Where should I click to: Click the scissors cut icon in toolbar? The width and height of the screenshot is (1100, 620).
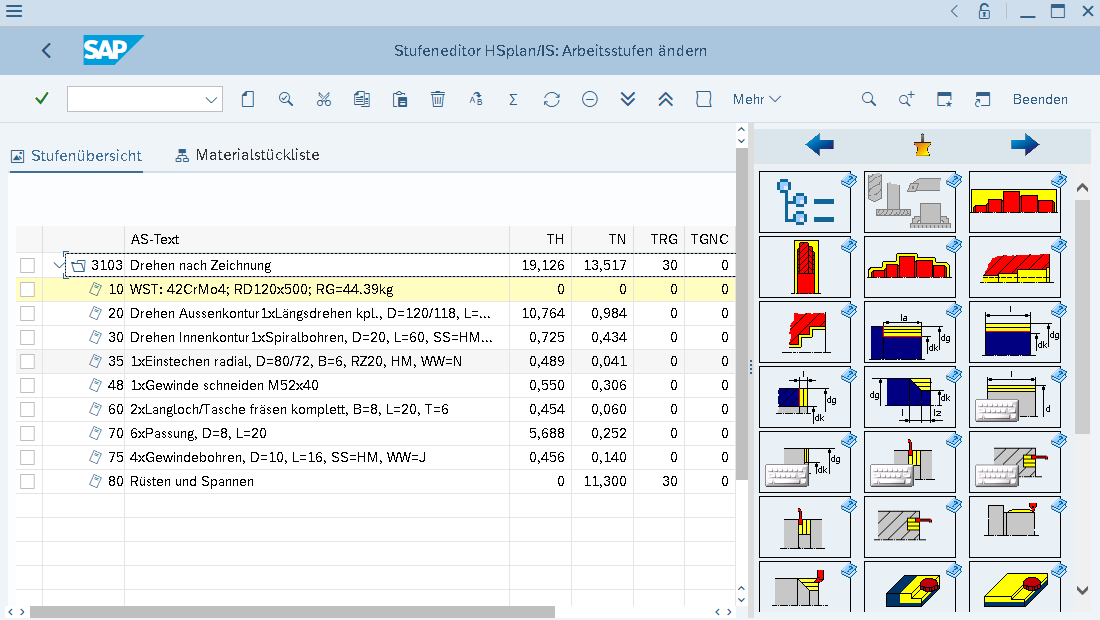click(323, 100)
